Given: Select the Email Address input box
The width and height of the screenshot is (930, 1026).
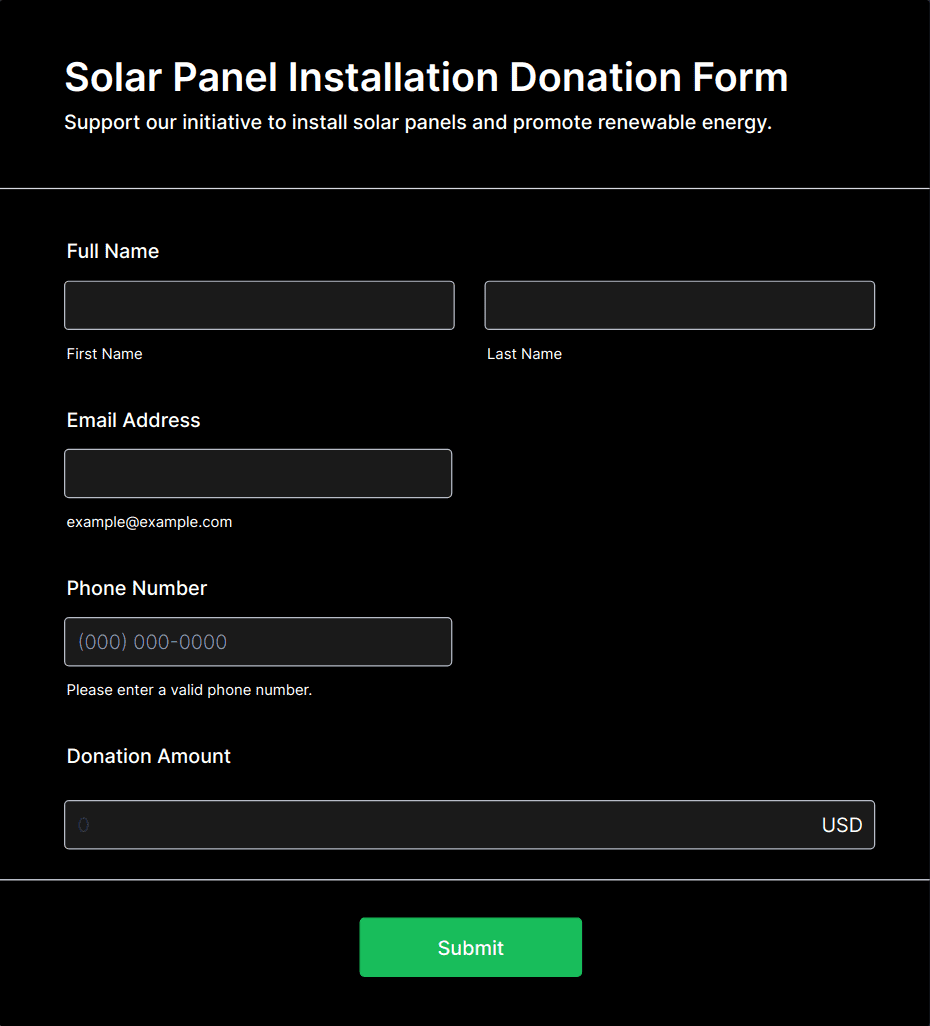Looking at the screenshot, I should pos(258,473).
